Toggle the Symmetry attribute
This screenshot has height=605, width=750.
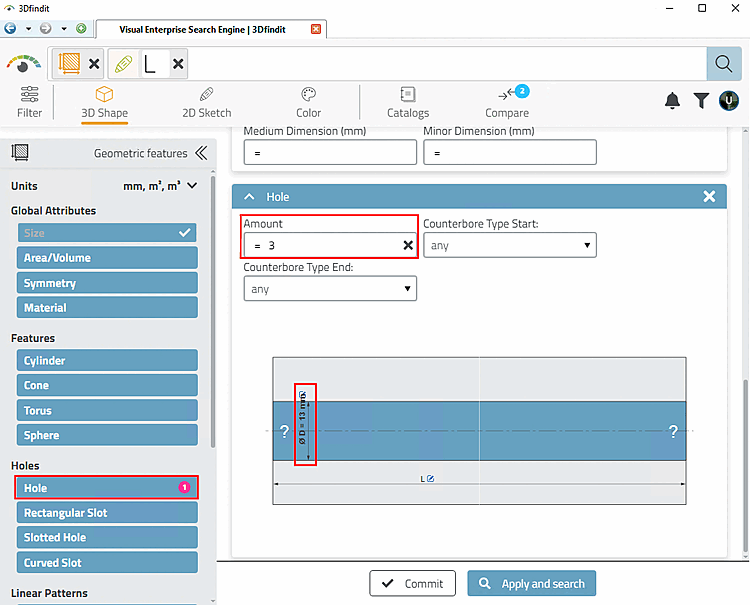[x=107, y=283]
